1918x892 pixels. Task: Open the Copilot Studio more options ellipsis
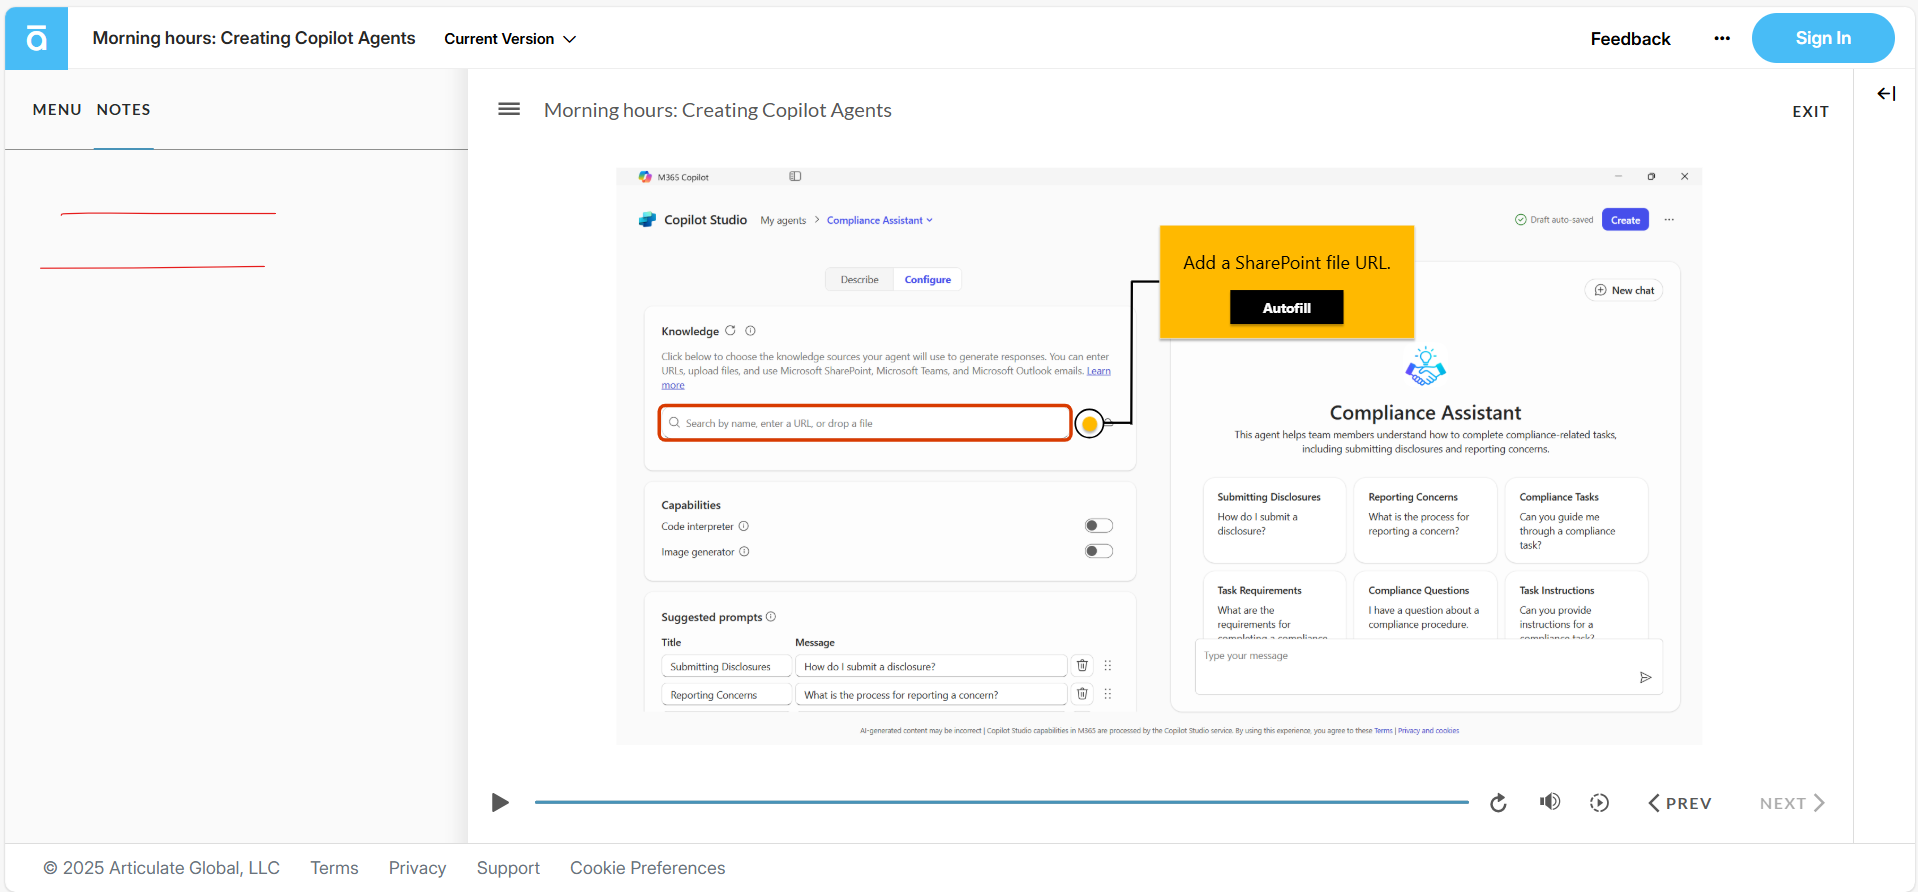click(1669, 220)
